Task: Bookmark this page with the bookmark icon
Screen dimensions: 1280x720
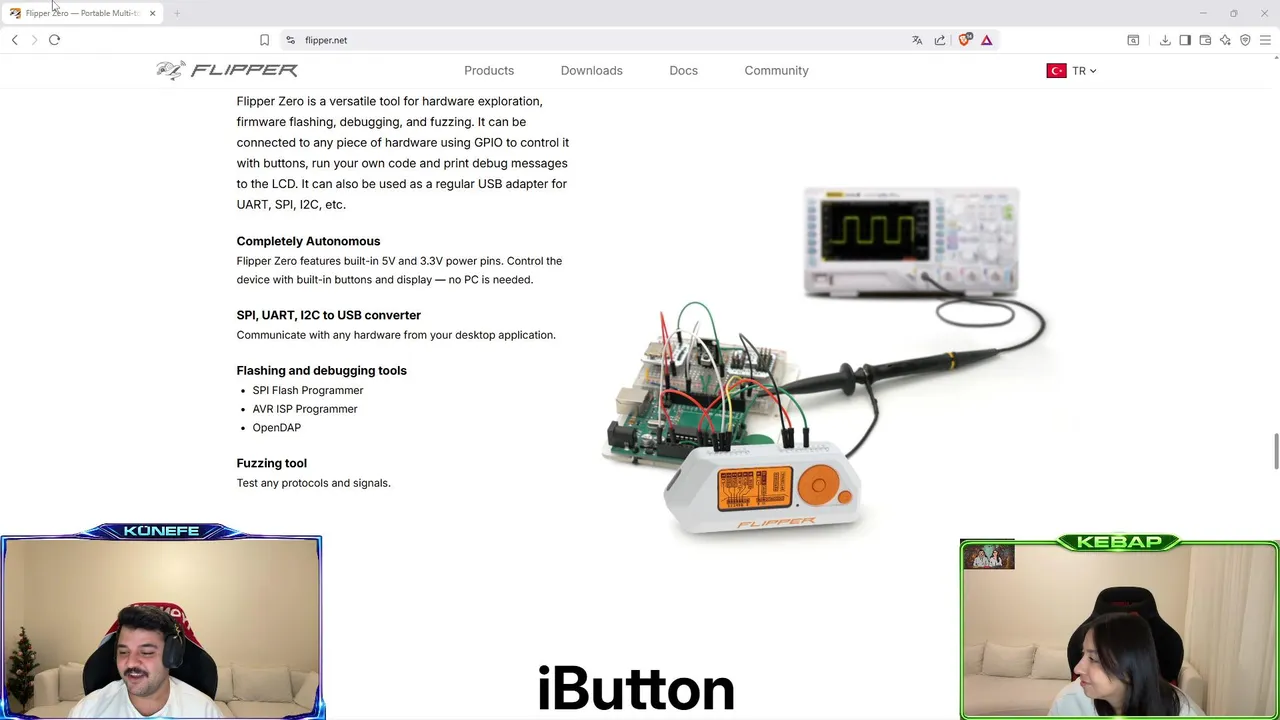Action: [264, 40]
